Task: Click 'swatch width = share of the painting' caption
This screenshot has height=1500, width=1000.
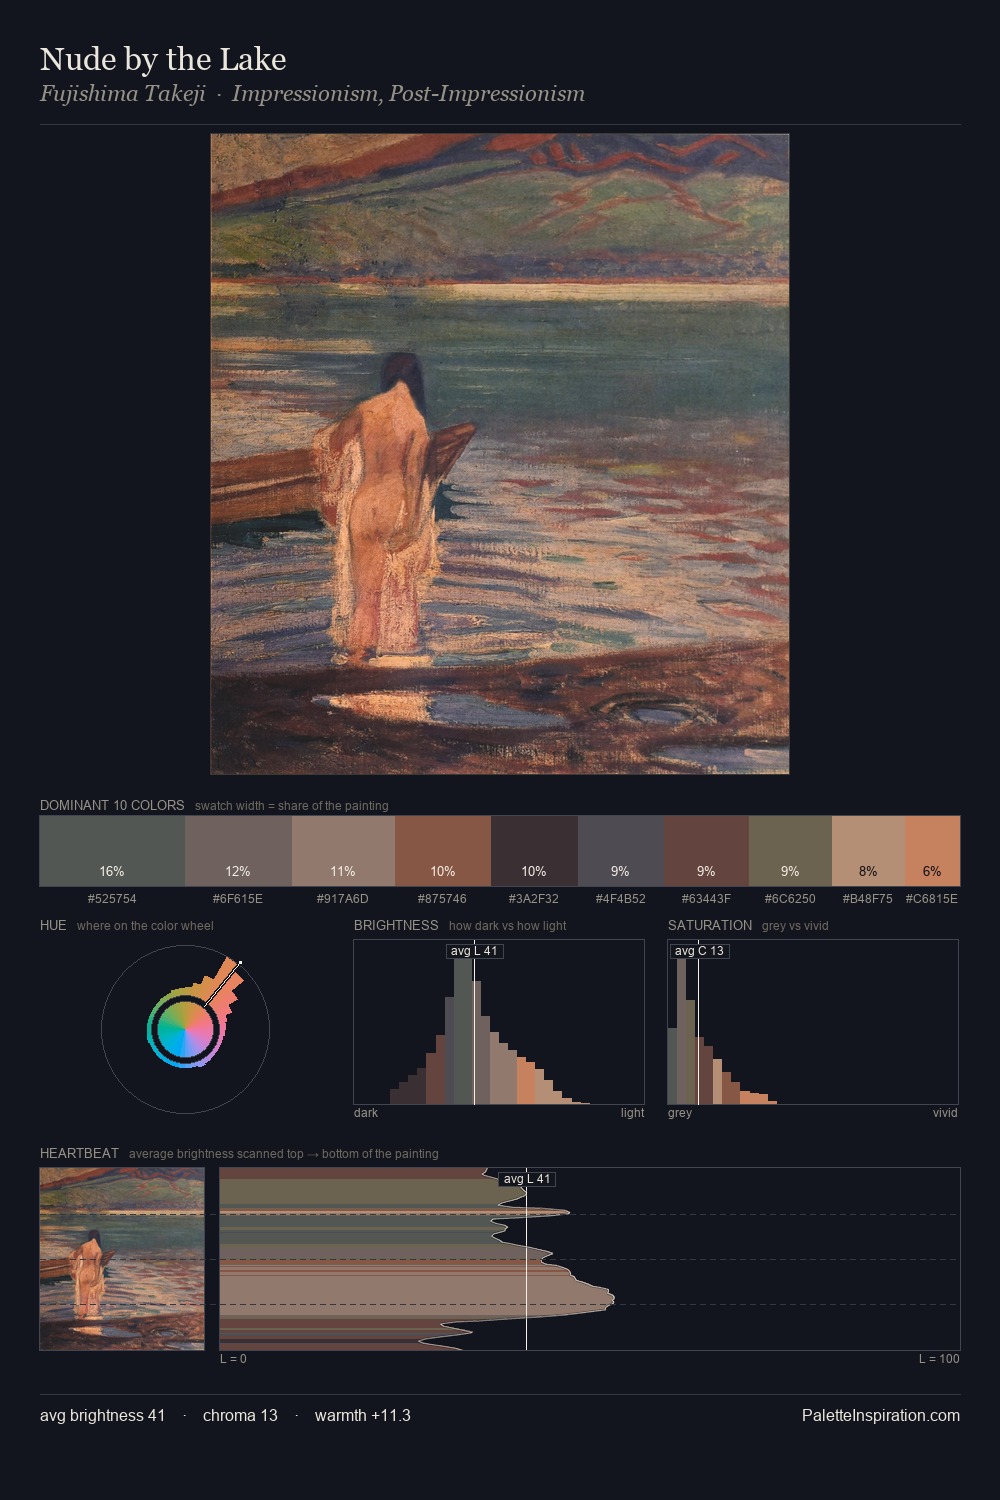Action: click(x=292, y=806)
